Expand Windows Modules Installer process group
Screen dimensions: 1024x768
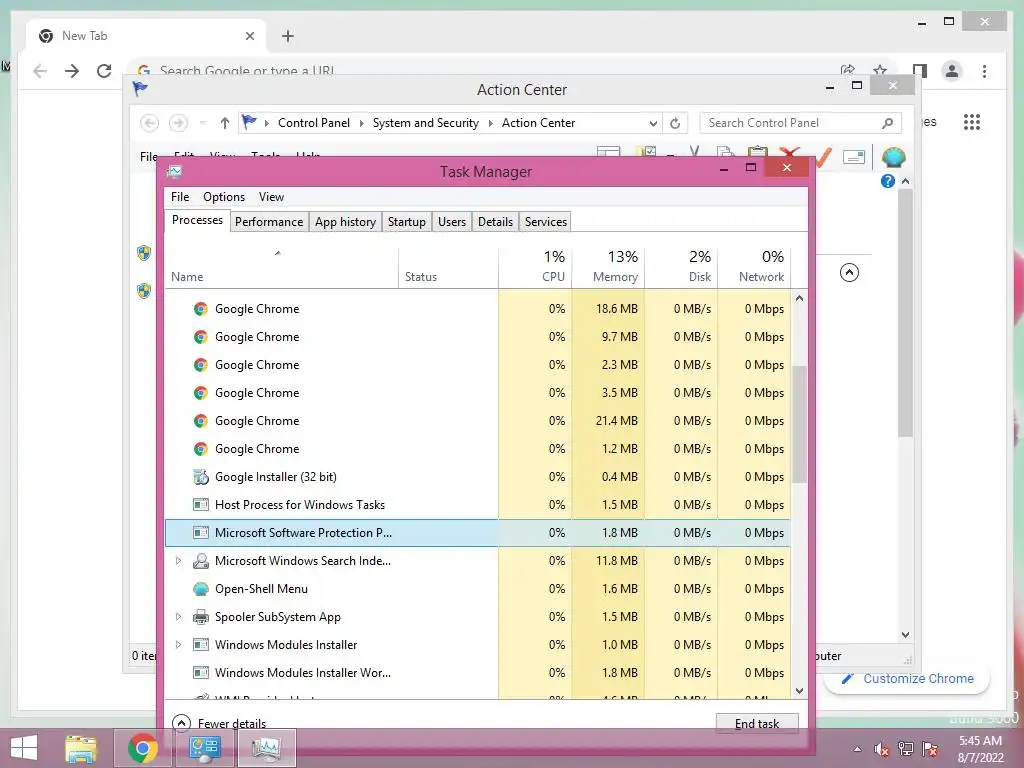click(178, 645)
